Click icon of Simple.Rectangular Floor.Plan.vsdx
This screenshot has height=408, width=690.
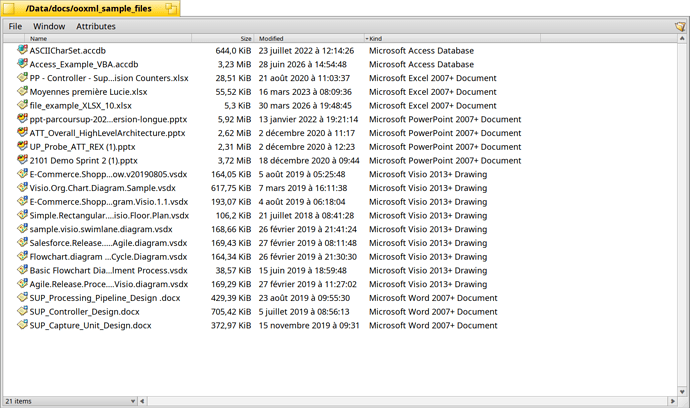click(x=22, y=214)
